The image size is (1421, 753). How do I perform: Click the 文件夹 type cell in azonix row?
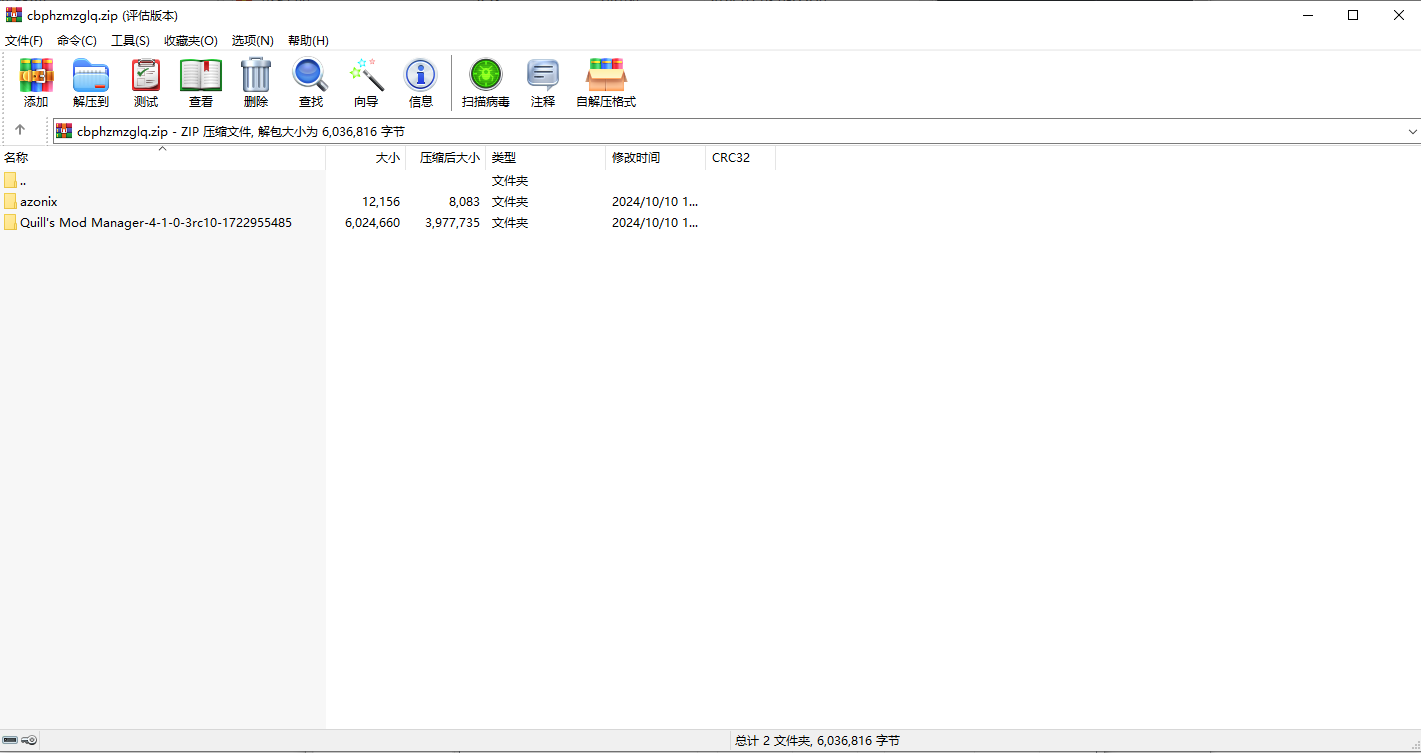[x=510, y=202]
